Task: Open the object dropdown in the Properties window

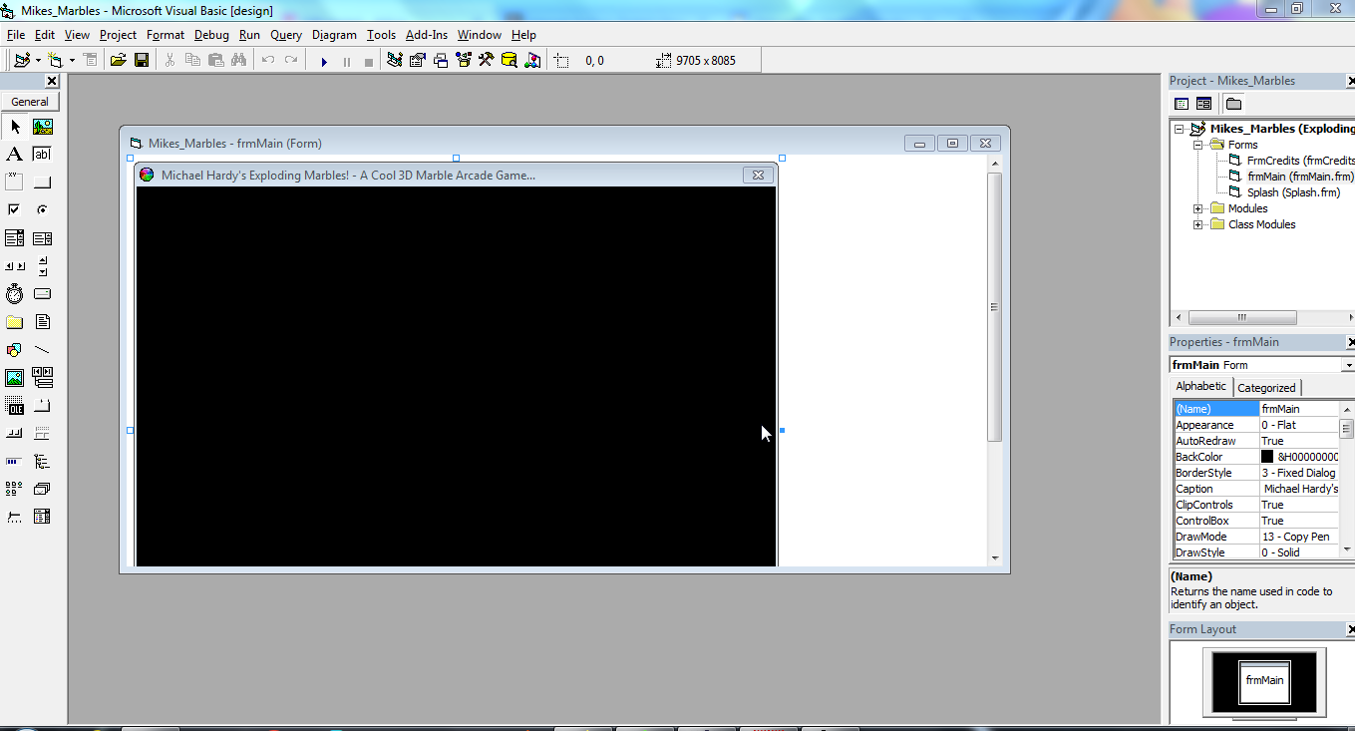Action: coord(1347,365)
